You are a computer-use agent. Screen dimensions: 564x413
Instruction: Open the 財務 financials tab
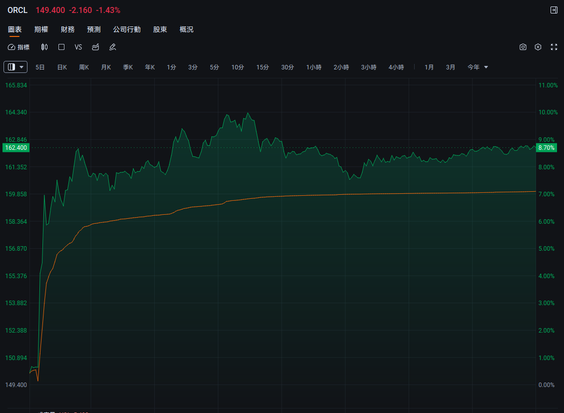tap(67, 30)
